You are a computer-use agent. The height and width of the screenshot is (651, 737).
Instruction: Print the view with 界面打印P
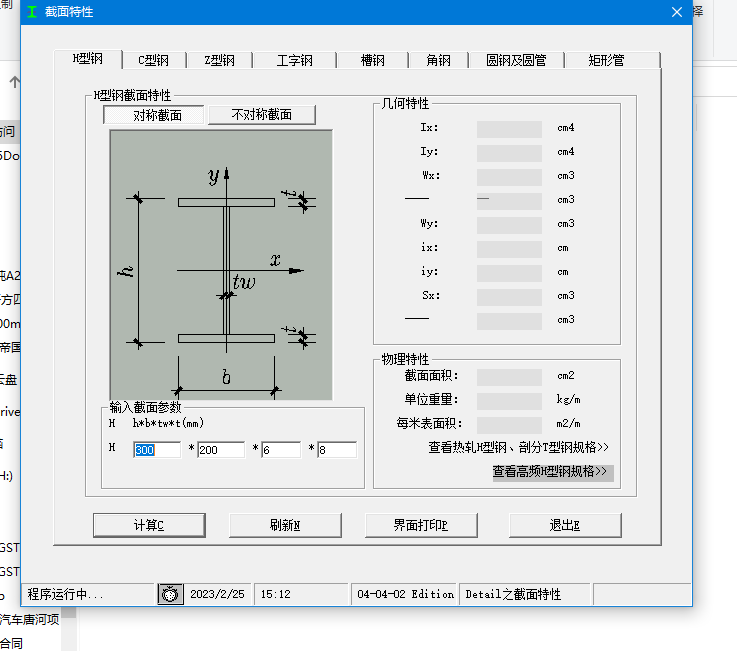pyautogui.click(x=421, y=525)
